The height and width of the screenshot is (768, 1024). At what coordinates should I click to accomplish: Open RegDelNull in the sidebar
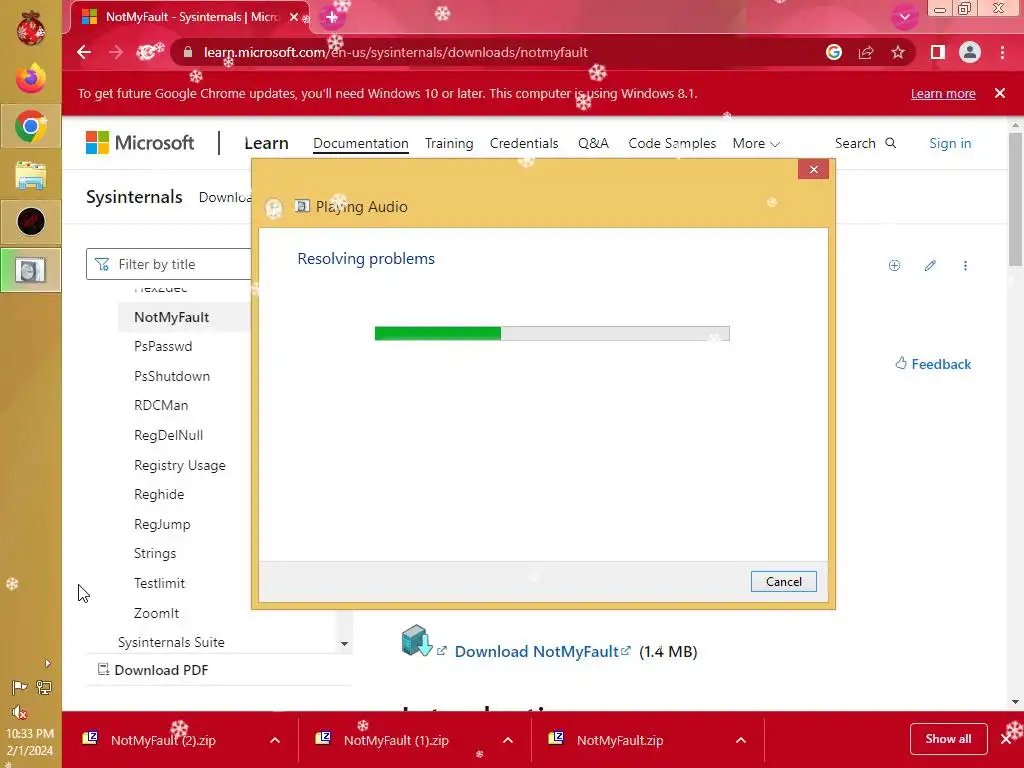(168, 435)
